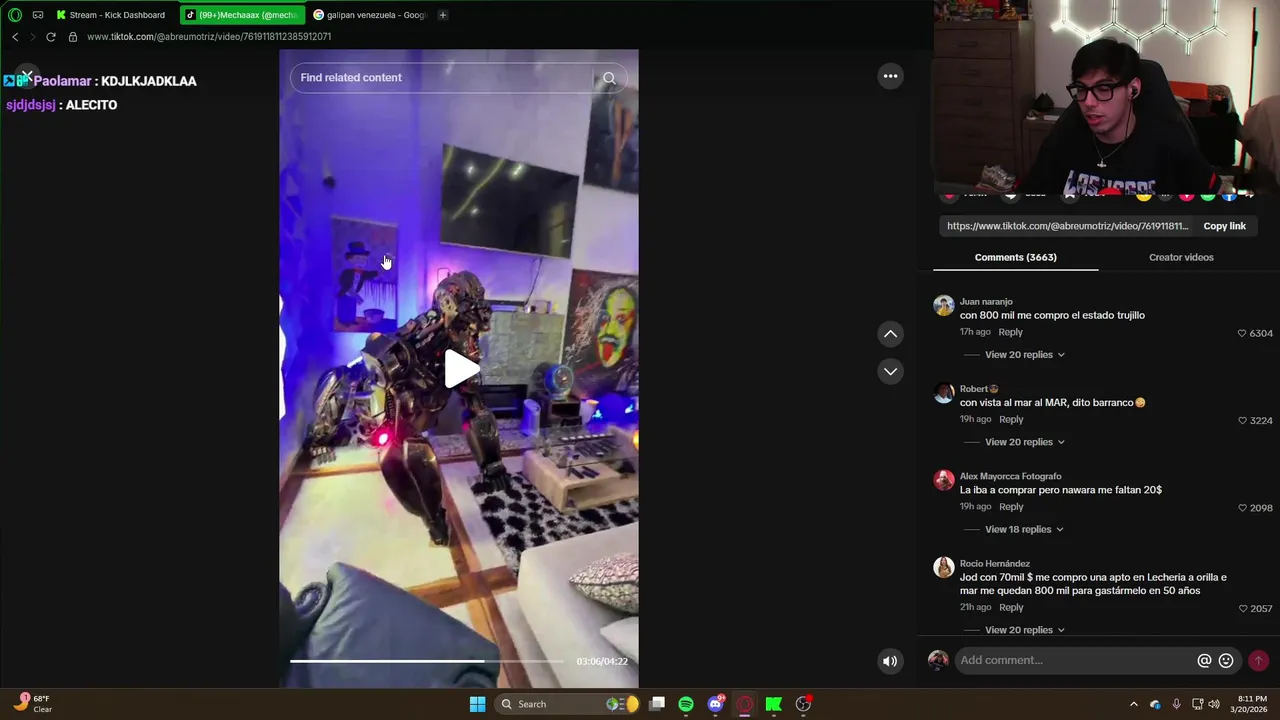This screenshot has height=720, width=1280.
Task: Open OBS Studio from the taskbar
Action: point(803,705)
